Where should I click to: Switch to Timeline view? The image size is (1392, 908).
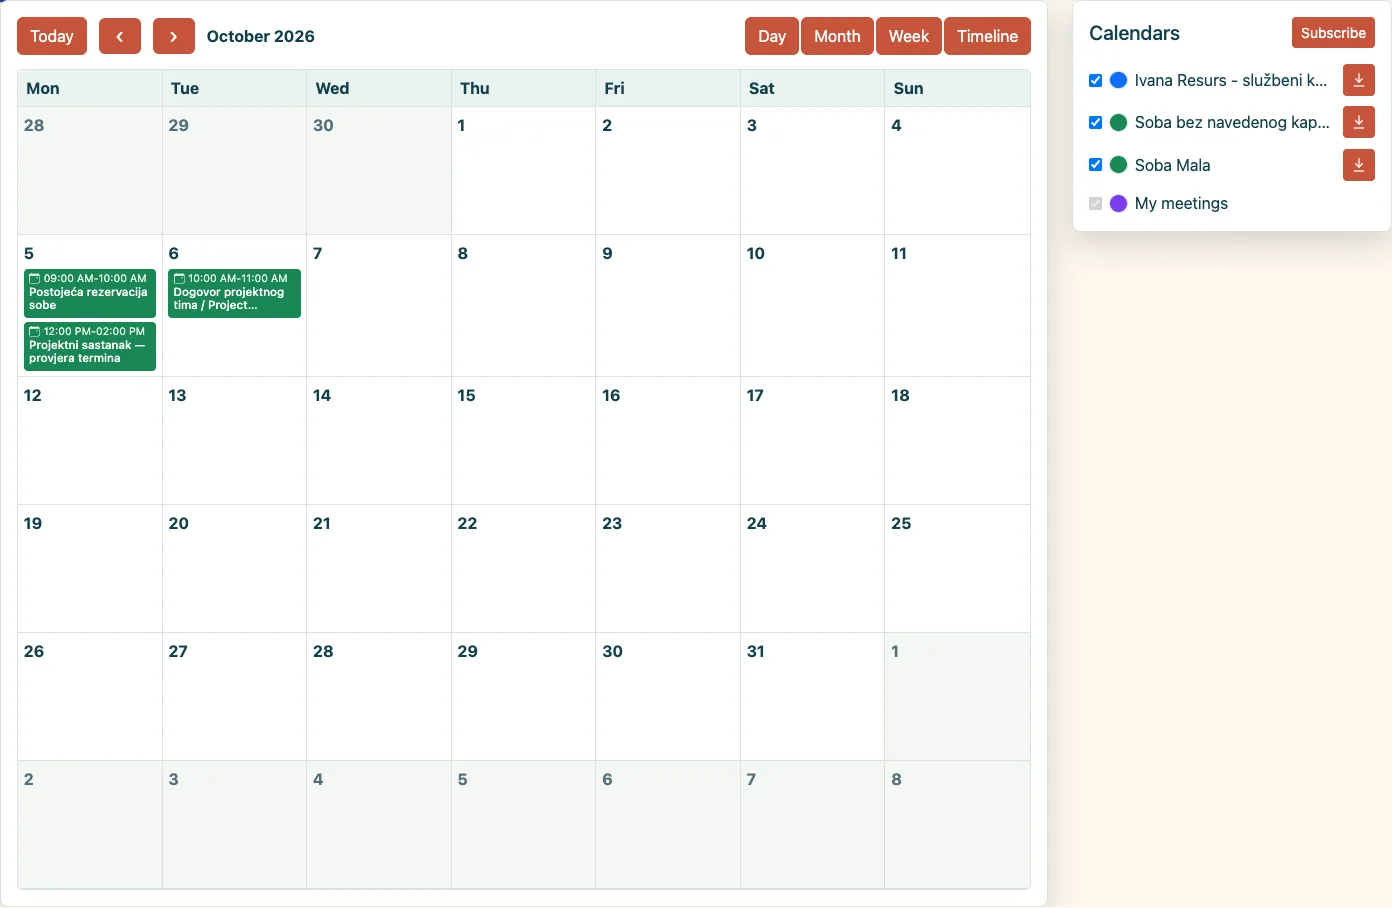coord(987,36)
